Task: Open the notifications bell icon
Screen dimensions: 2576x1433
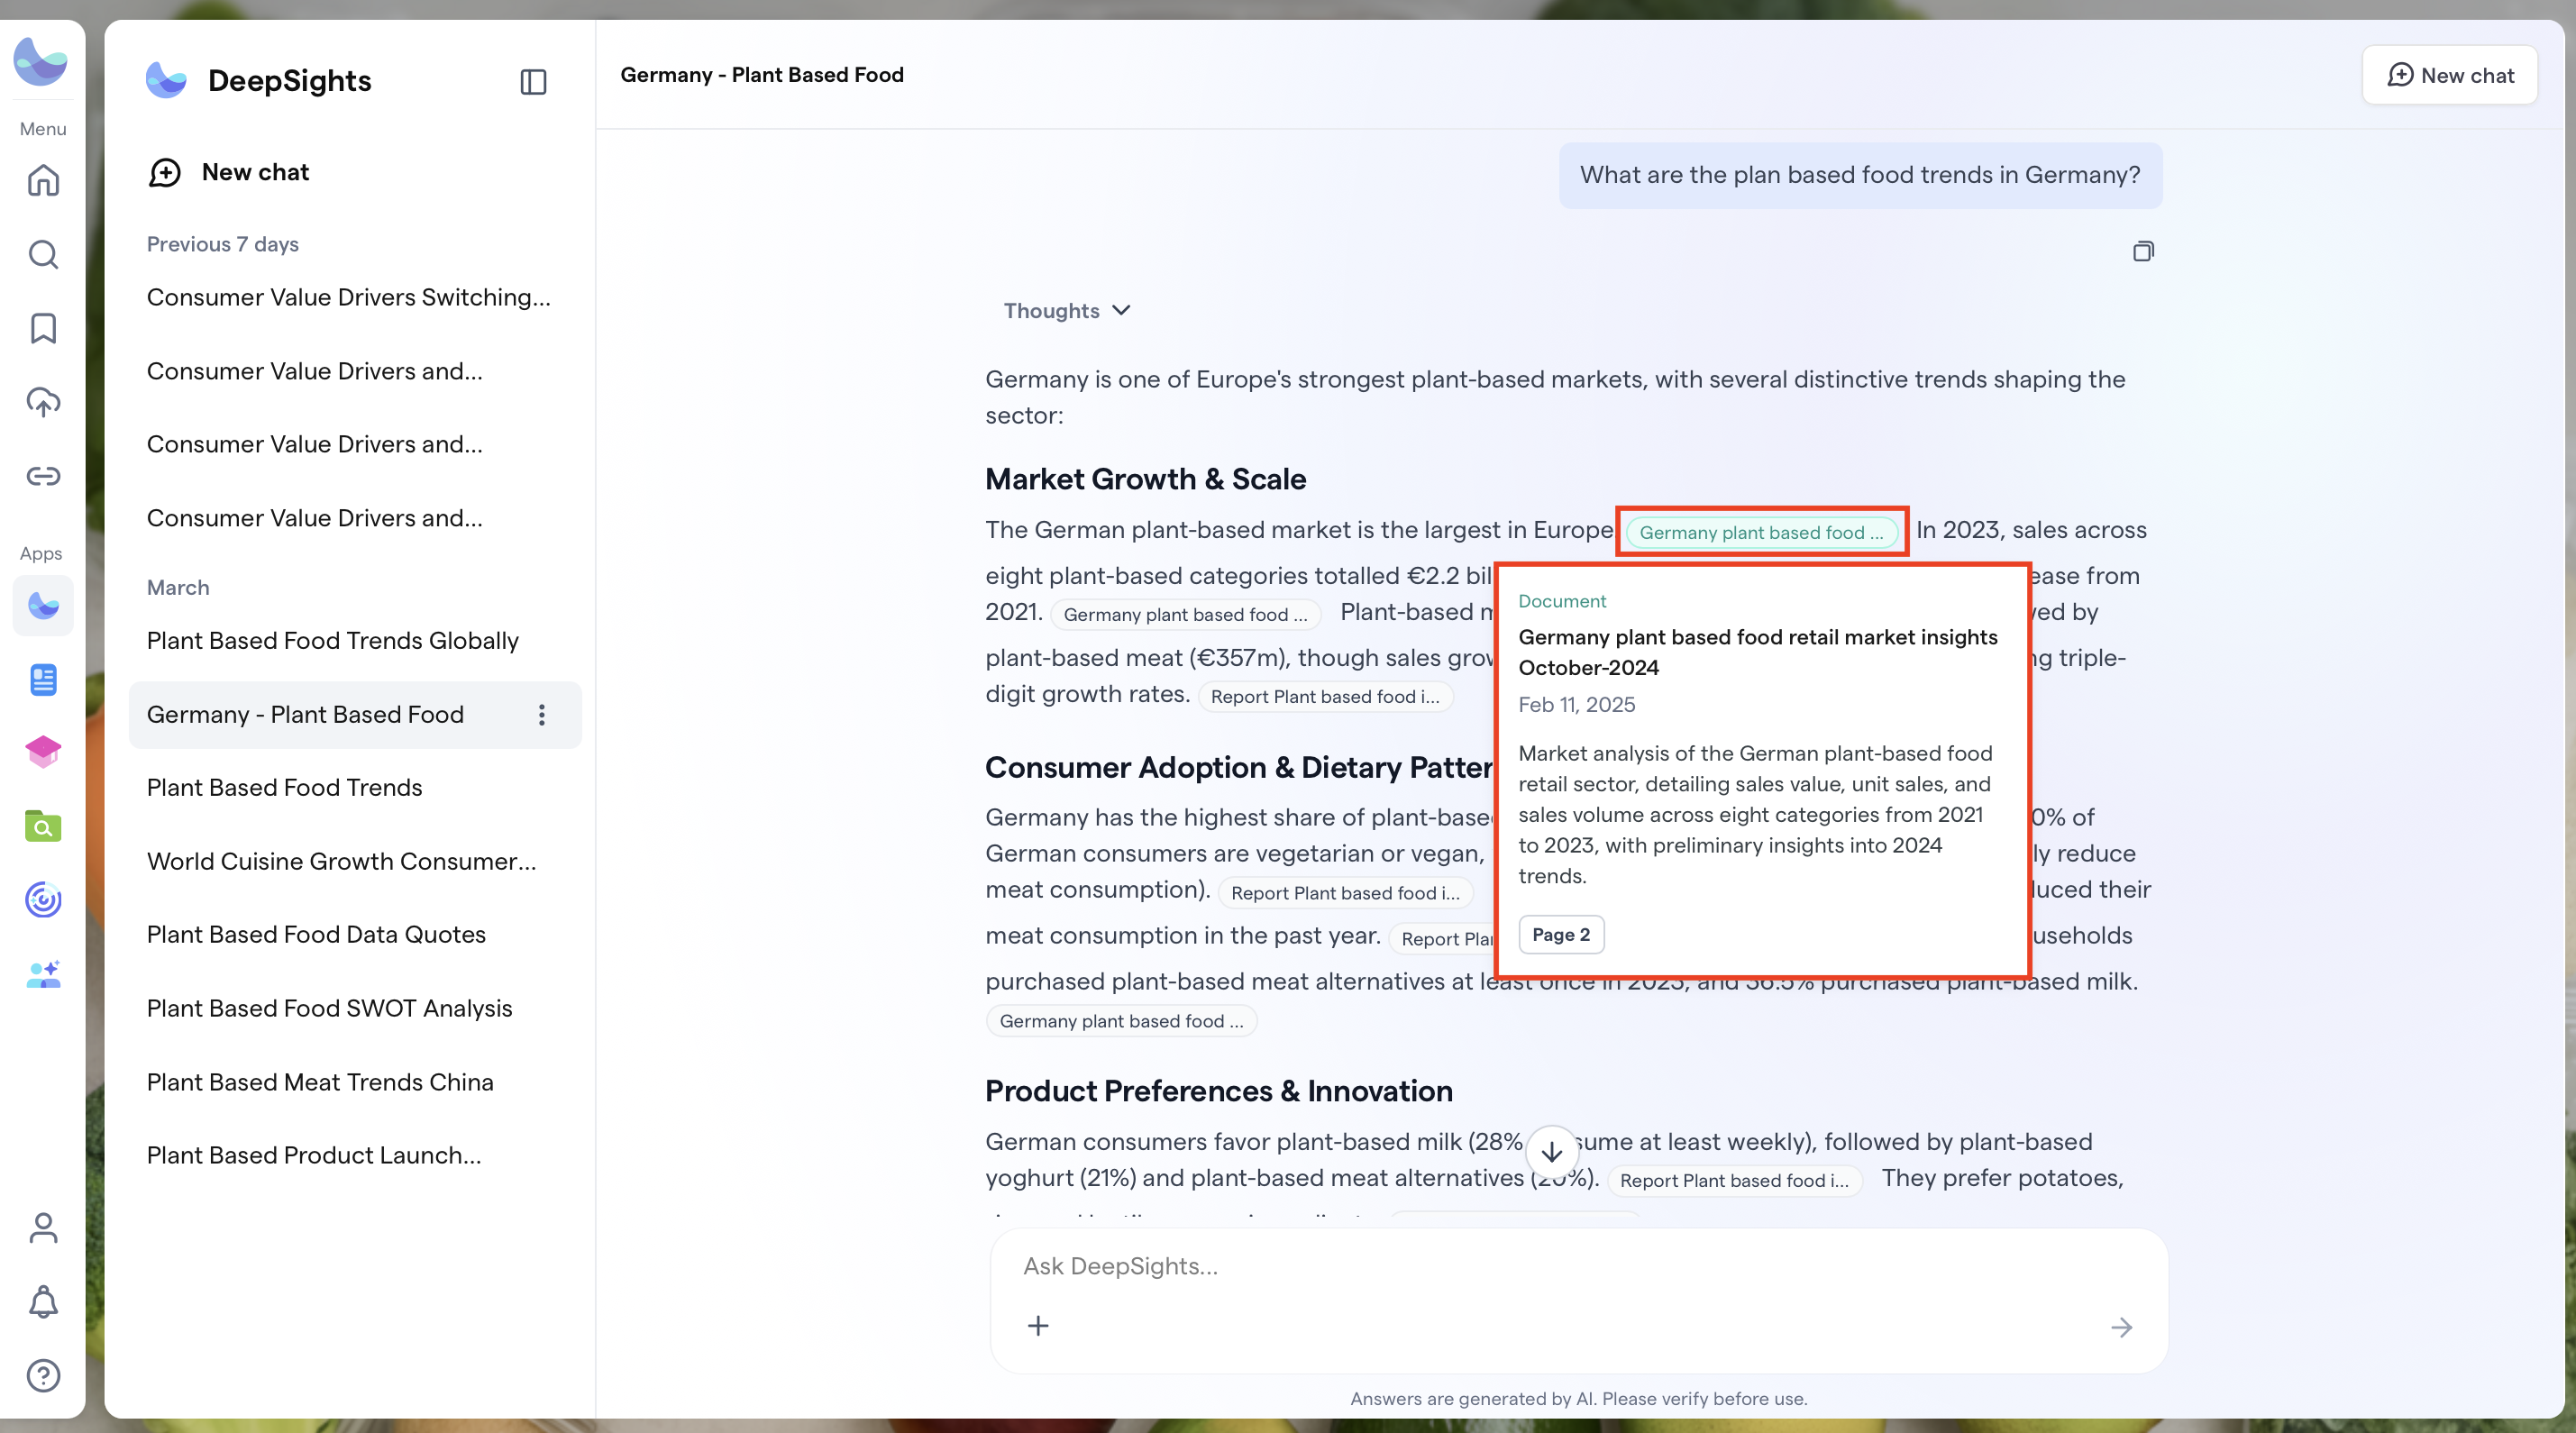Action: [x=43, y=1302]
